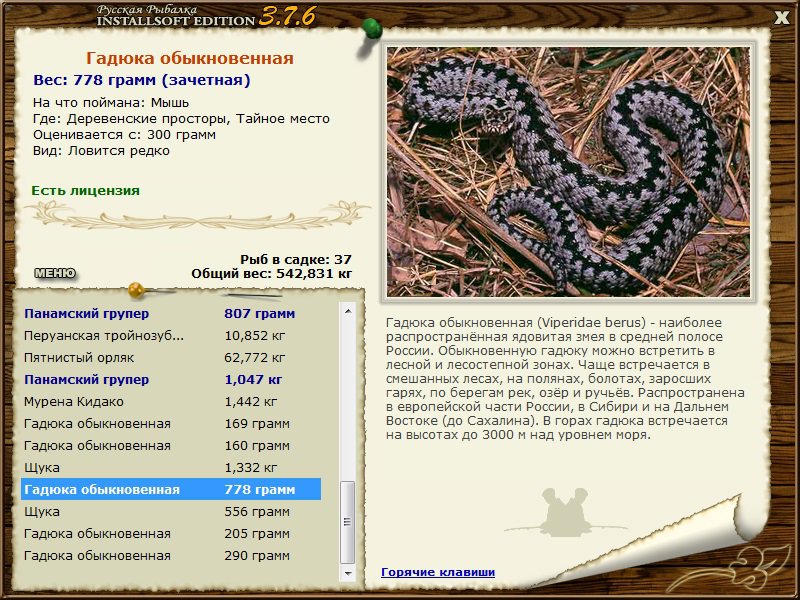Click the Вид: Ловится редко line
Screen dimensions: 800x600
pos(102,151)
